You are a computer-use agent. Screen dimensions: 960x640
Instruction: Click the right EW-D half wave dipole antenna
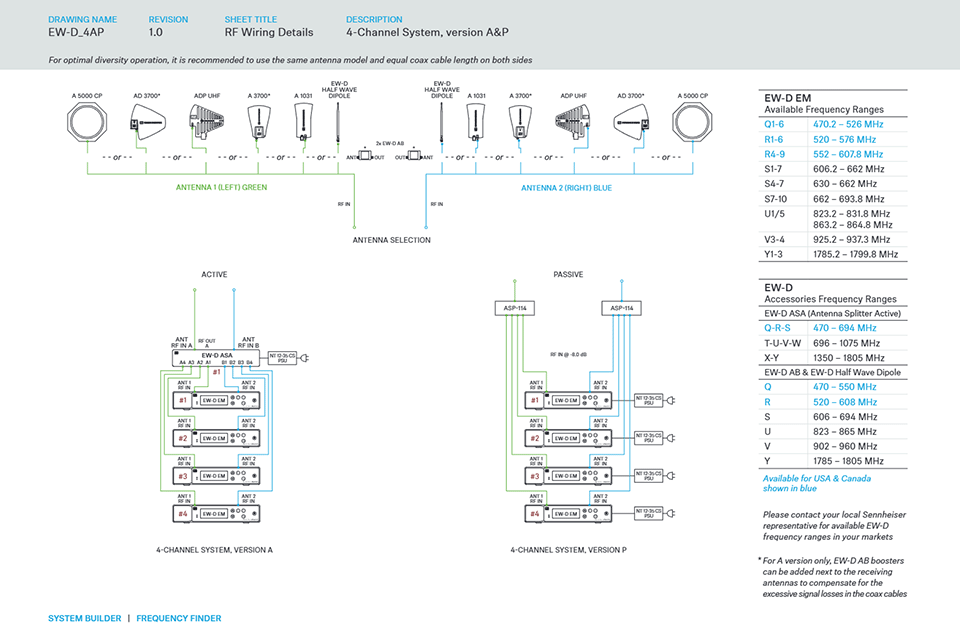tap(441, 124)
